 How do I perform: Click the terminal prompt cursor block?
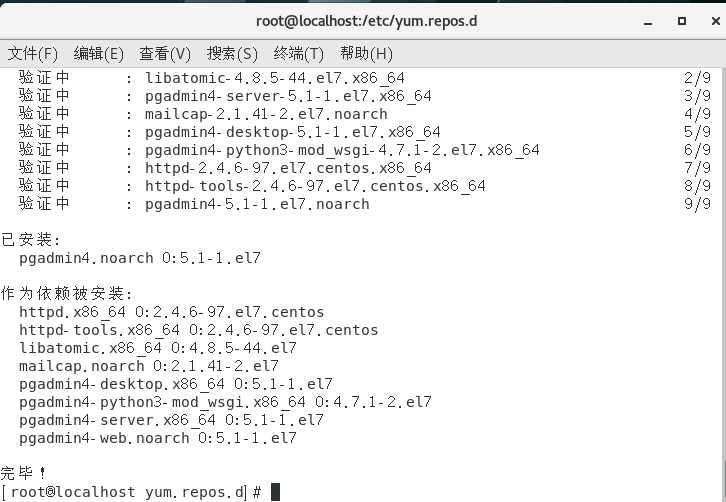coord(275,492)
